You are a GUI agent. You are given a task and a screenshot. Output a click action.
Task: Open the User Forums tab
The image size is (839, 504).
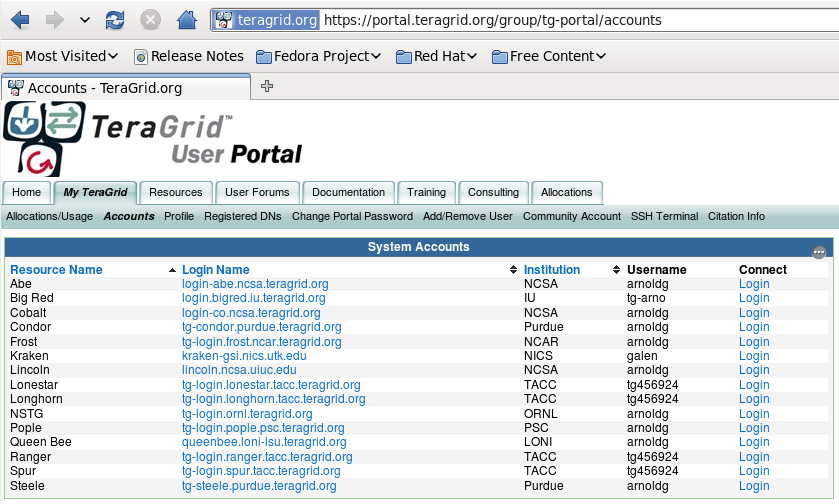click(x=257, y=193)
